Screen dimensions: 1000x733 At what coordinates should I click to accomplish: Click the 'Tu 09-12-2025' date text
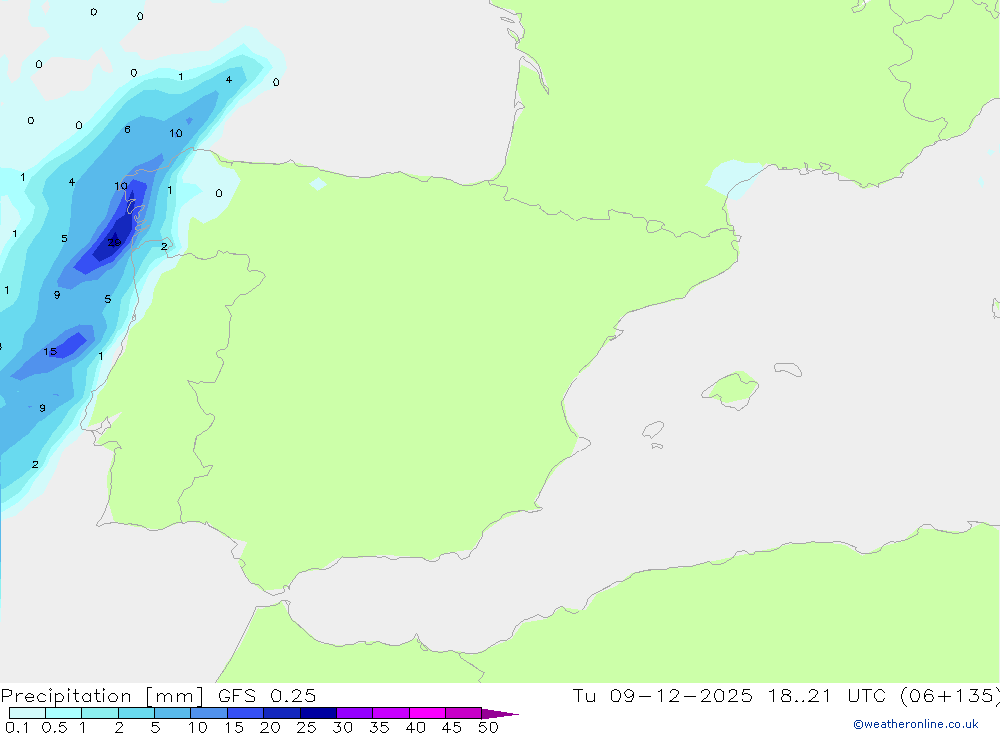662,696
